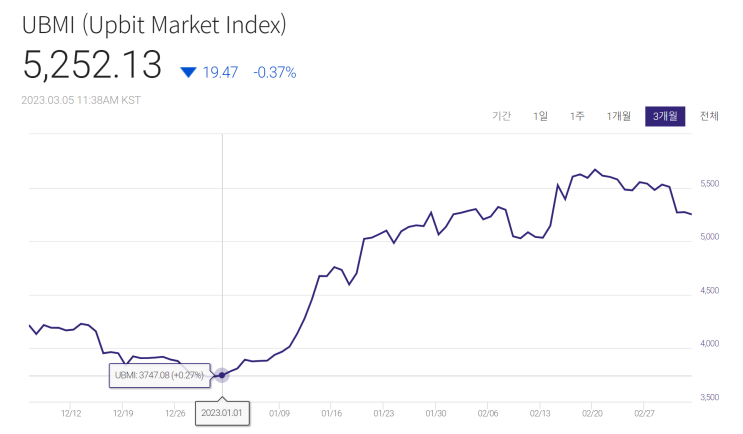Click the 02/20 x-axis date label

point(592,414)
